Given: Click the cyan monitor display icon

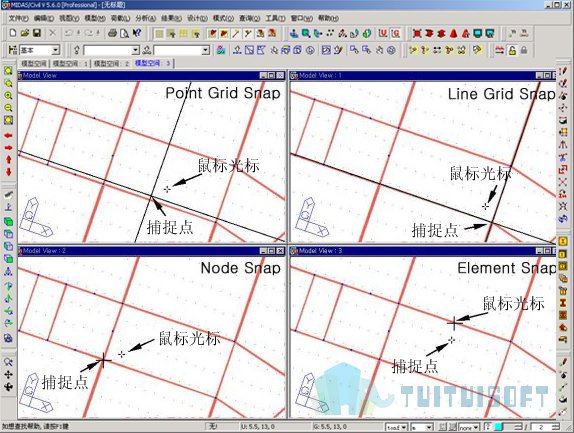Looking at the screenshot, I should tap(478, 34).
